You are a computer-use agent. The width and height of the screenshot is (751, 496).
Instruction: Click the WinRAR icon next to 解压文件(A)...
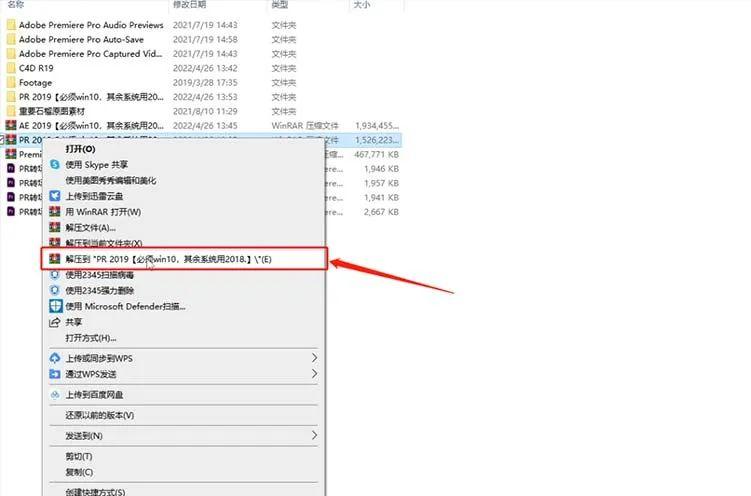coord(55,227)
